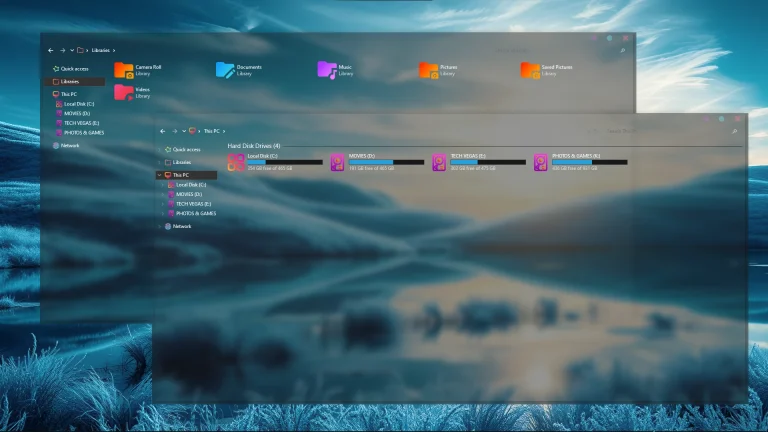768x432 pixels.
Task: Open the Camera Roll library folder
Action: 124,70
